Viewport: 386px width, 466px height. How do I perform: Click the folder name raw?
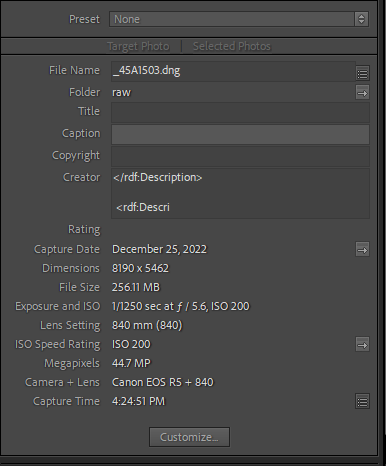coord(121,92)
